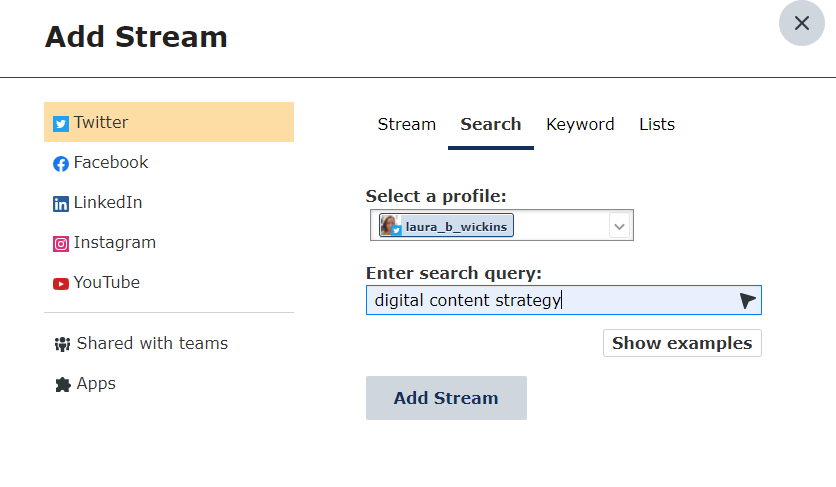The image size is (836, 487).
Task: Click the Apps puzzle piece icon
Action: click(x=63, y=385)
